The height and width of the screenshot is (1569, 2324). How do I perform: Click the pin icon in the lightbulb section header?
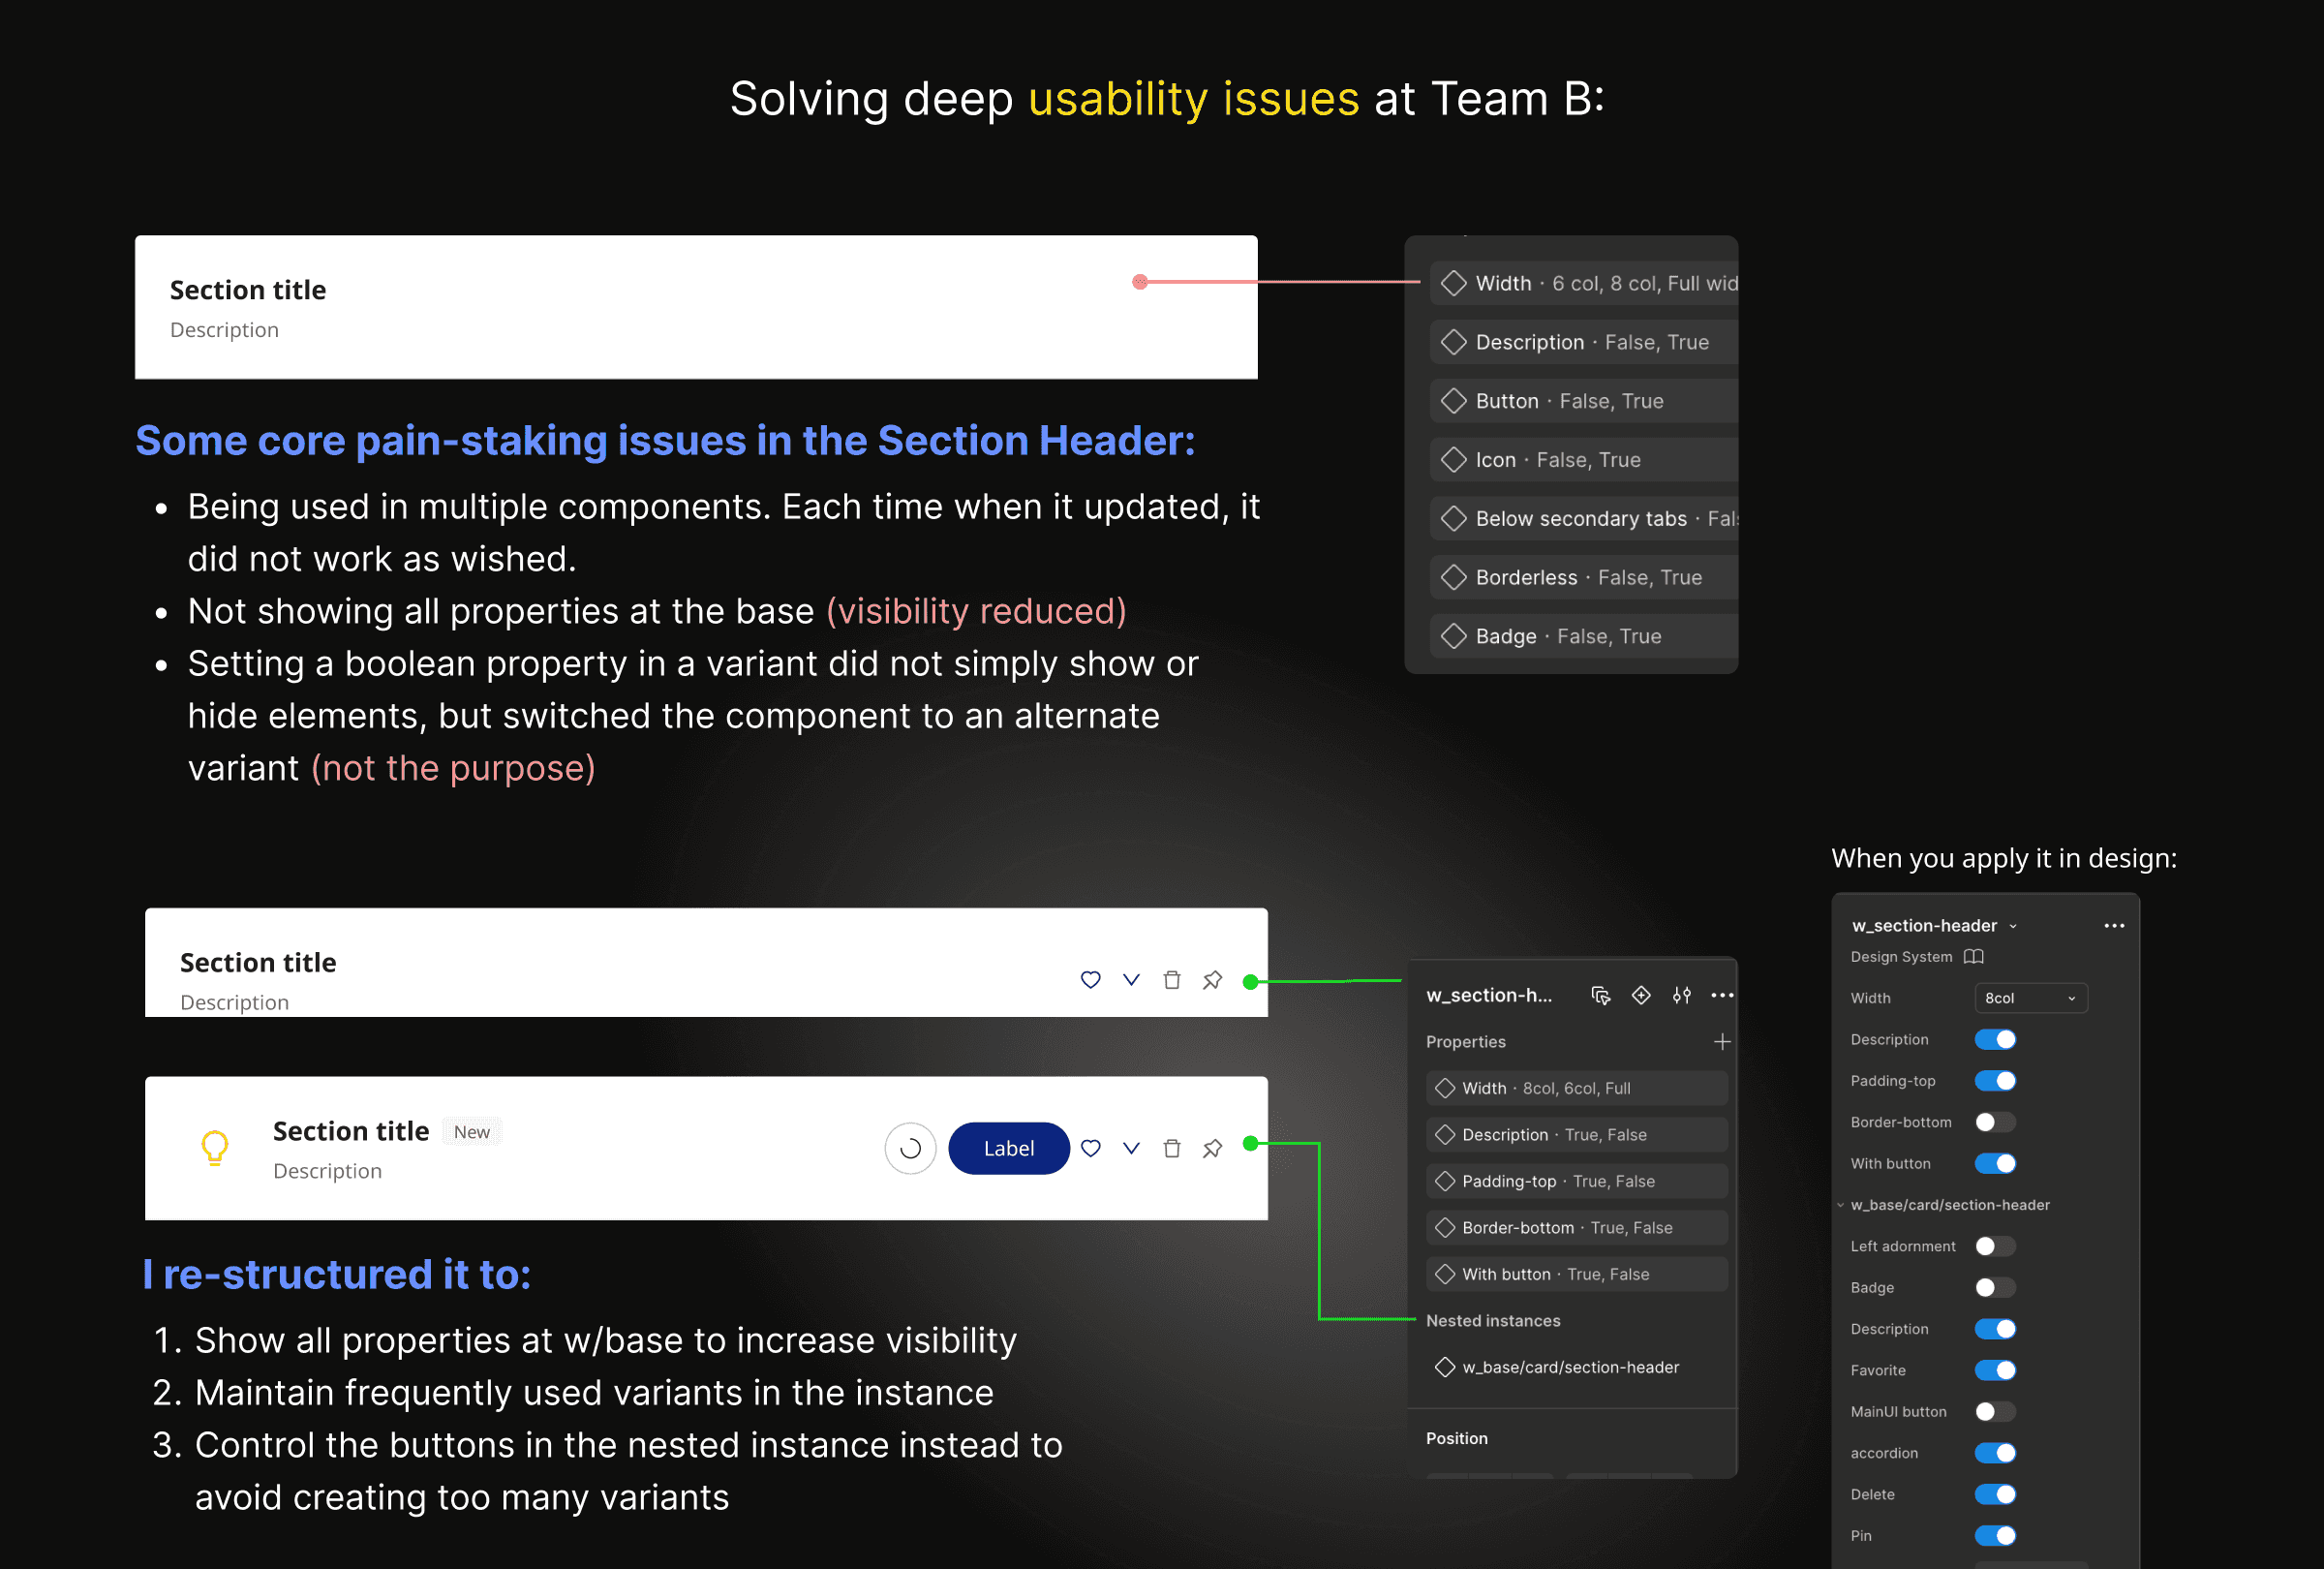(x=1212, y=1148)
